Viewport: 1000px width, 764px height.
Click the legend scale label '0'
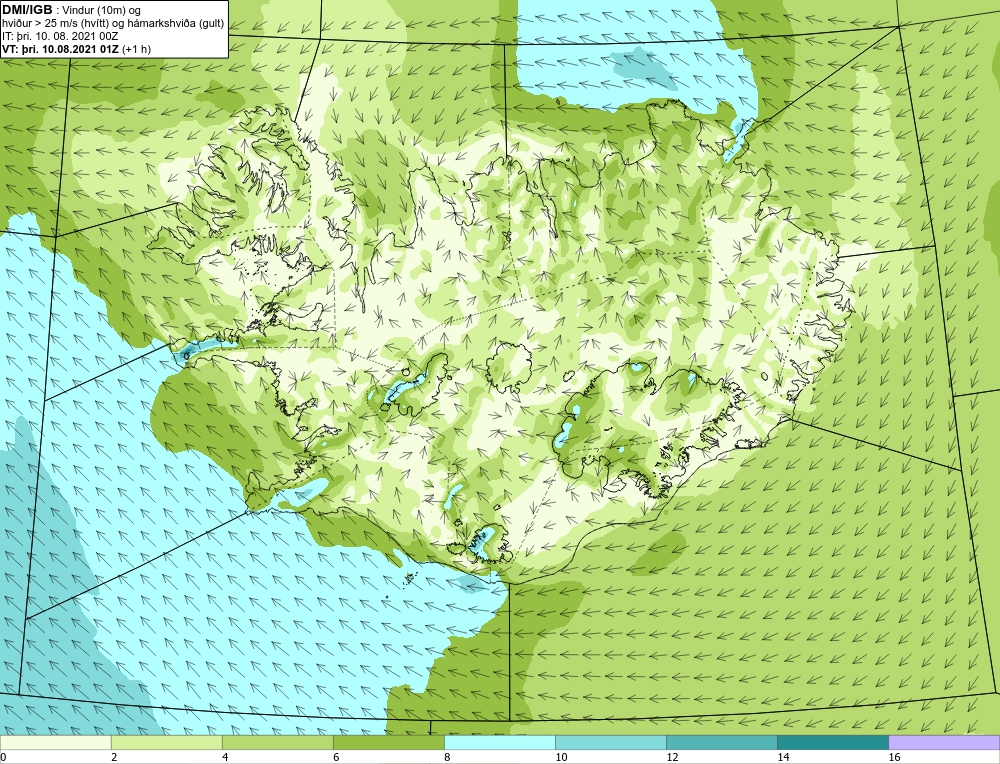coord(3,757)
